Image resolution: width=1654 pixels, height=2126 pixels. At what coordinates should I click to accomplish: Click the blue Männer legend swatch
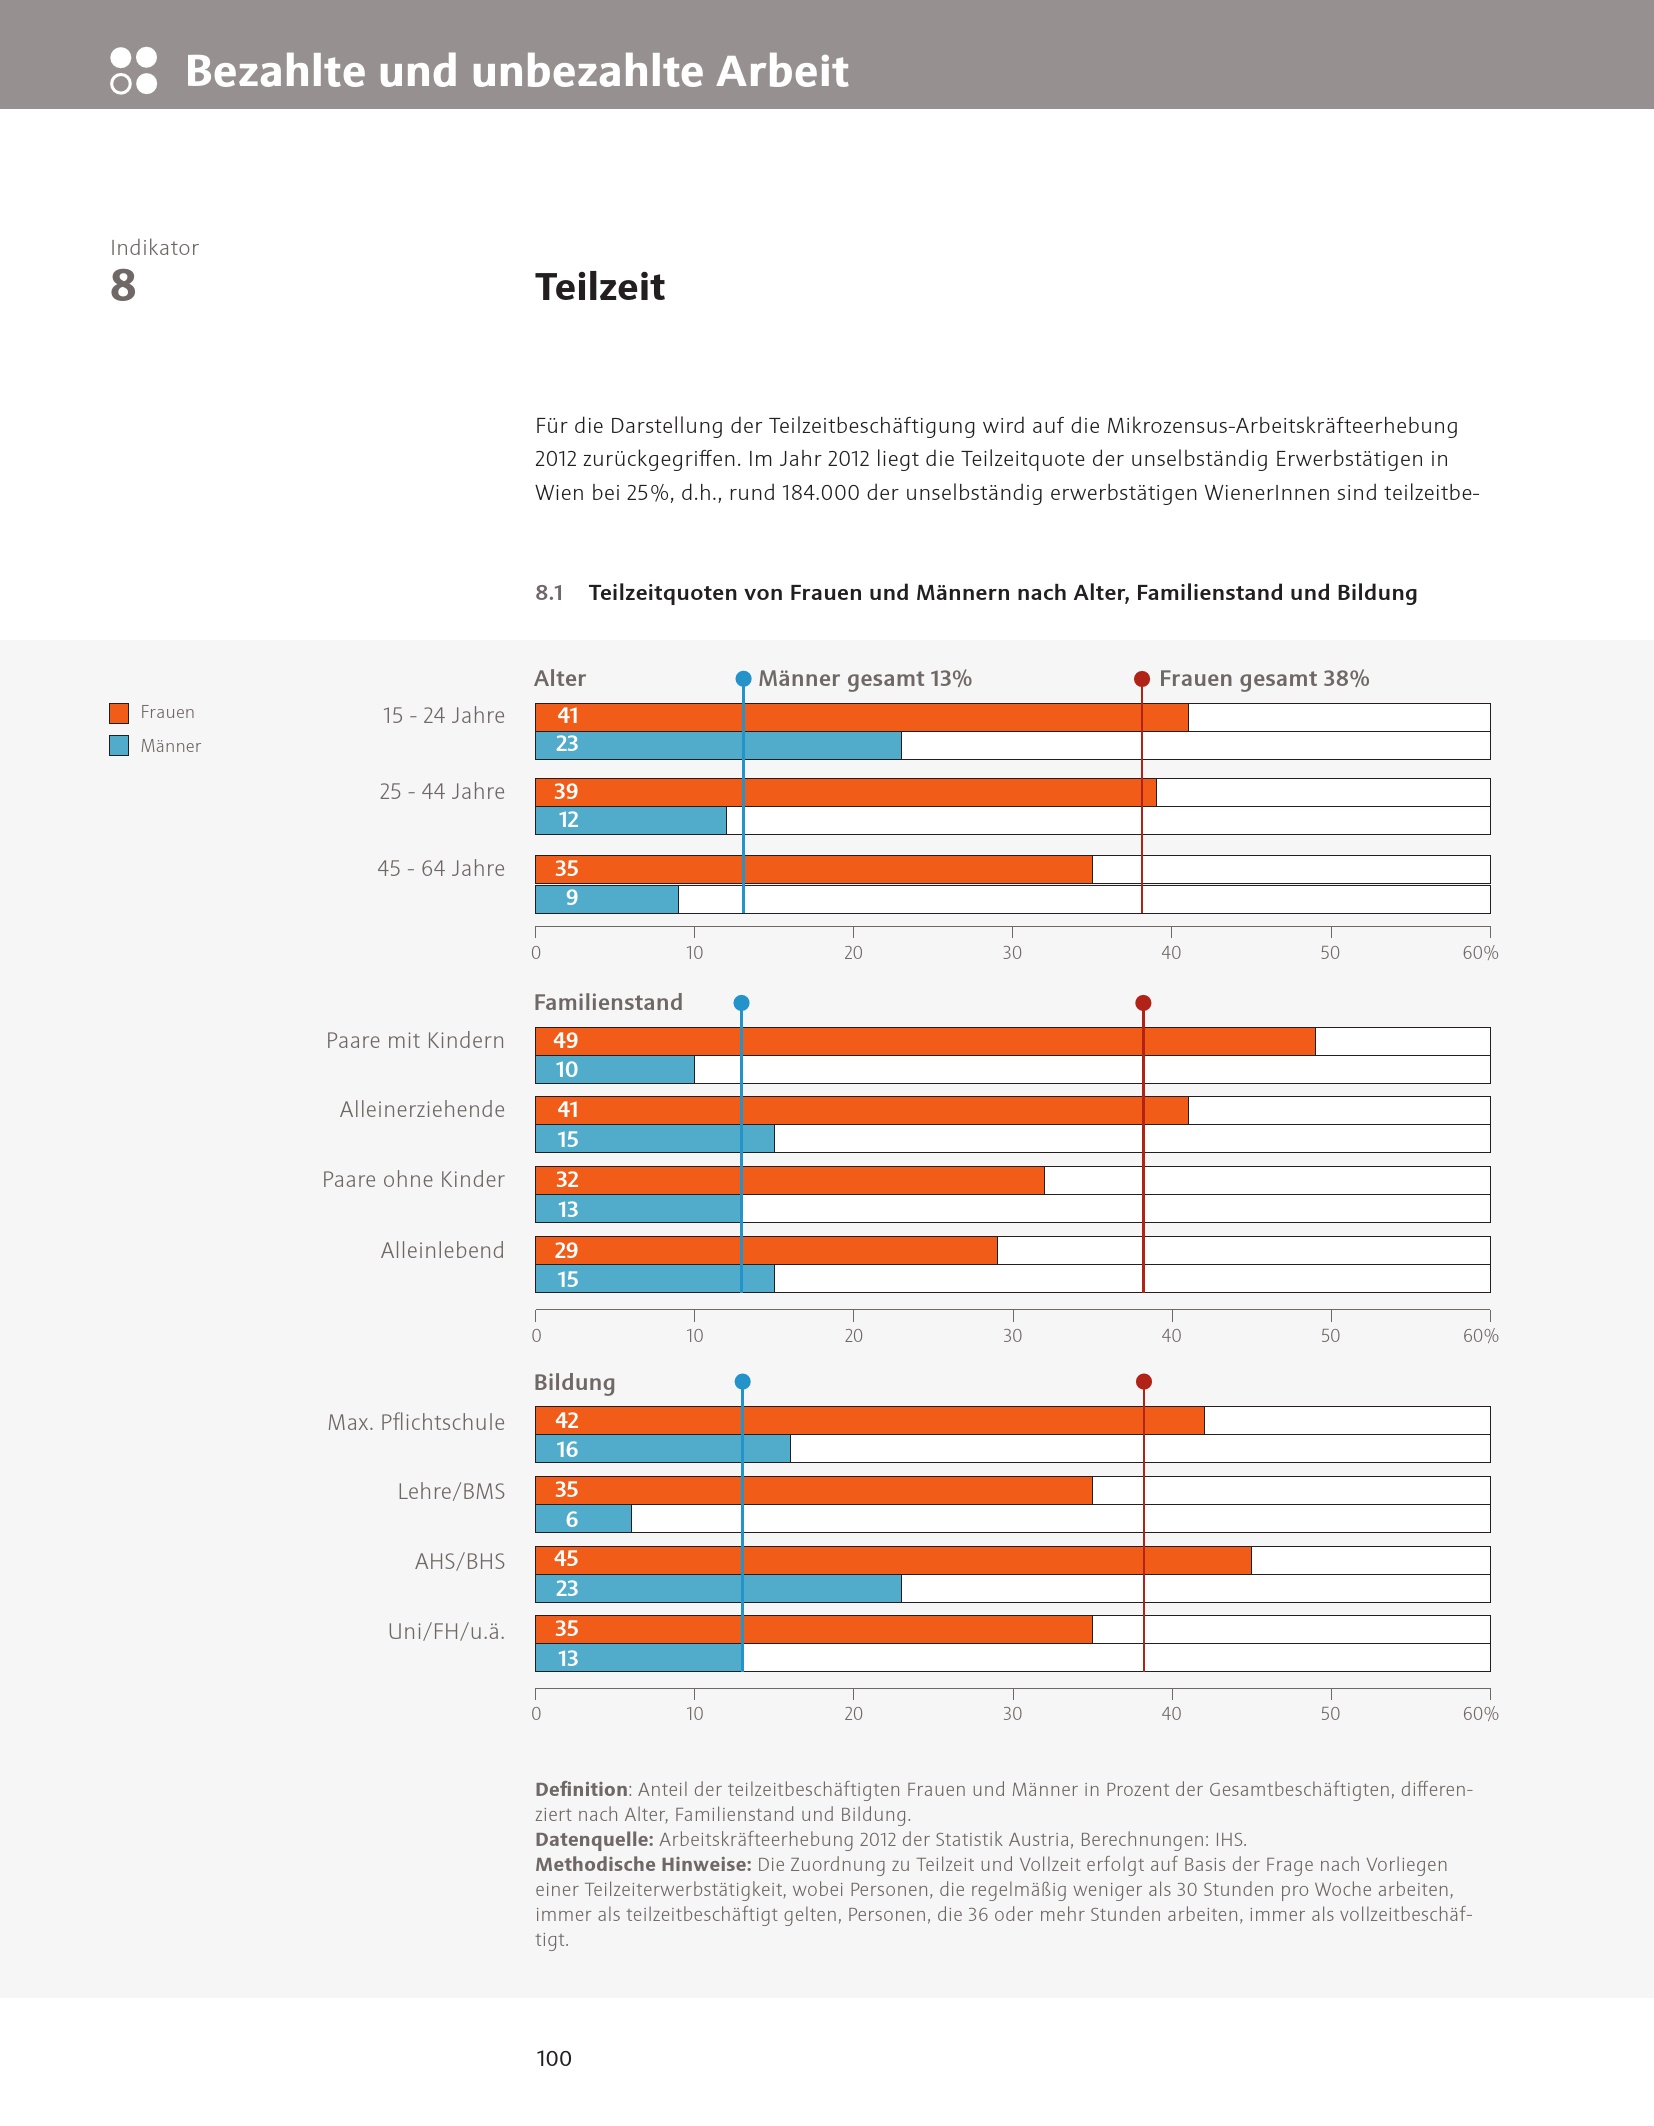click(x=119, y=746)
